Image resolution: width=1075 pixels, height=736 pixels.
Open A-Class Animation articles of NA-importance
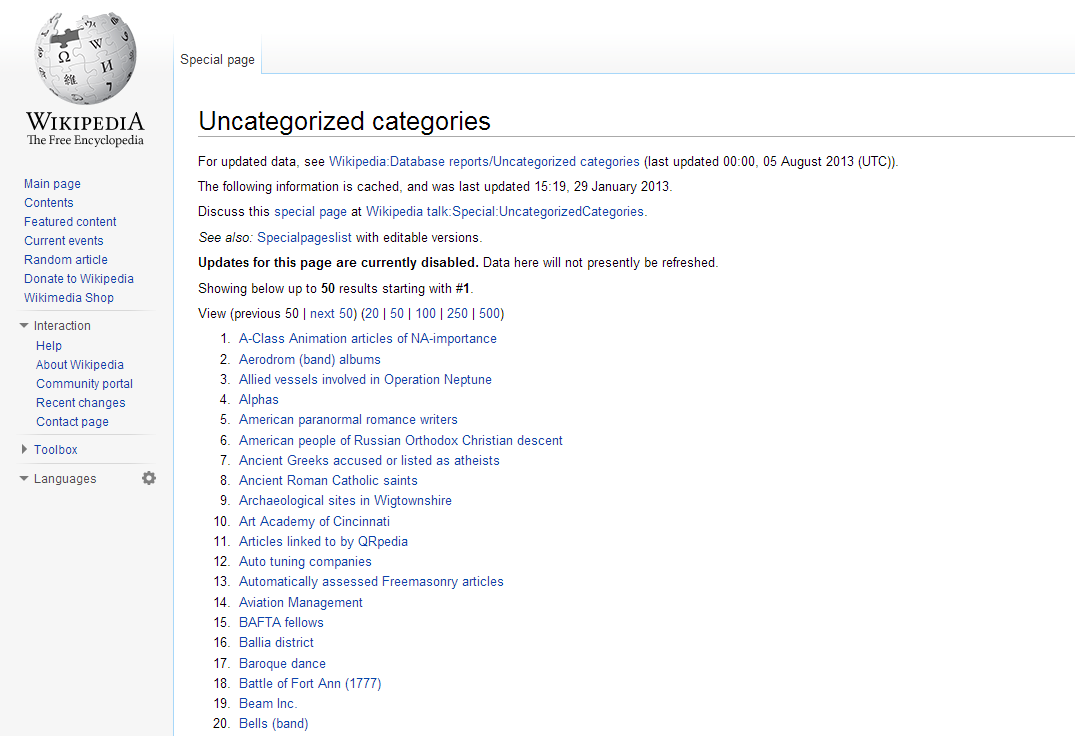(x=367, y=339)
